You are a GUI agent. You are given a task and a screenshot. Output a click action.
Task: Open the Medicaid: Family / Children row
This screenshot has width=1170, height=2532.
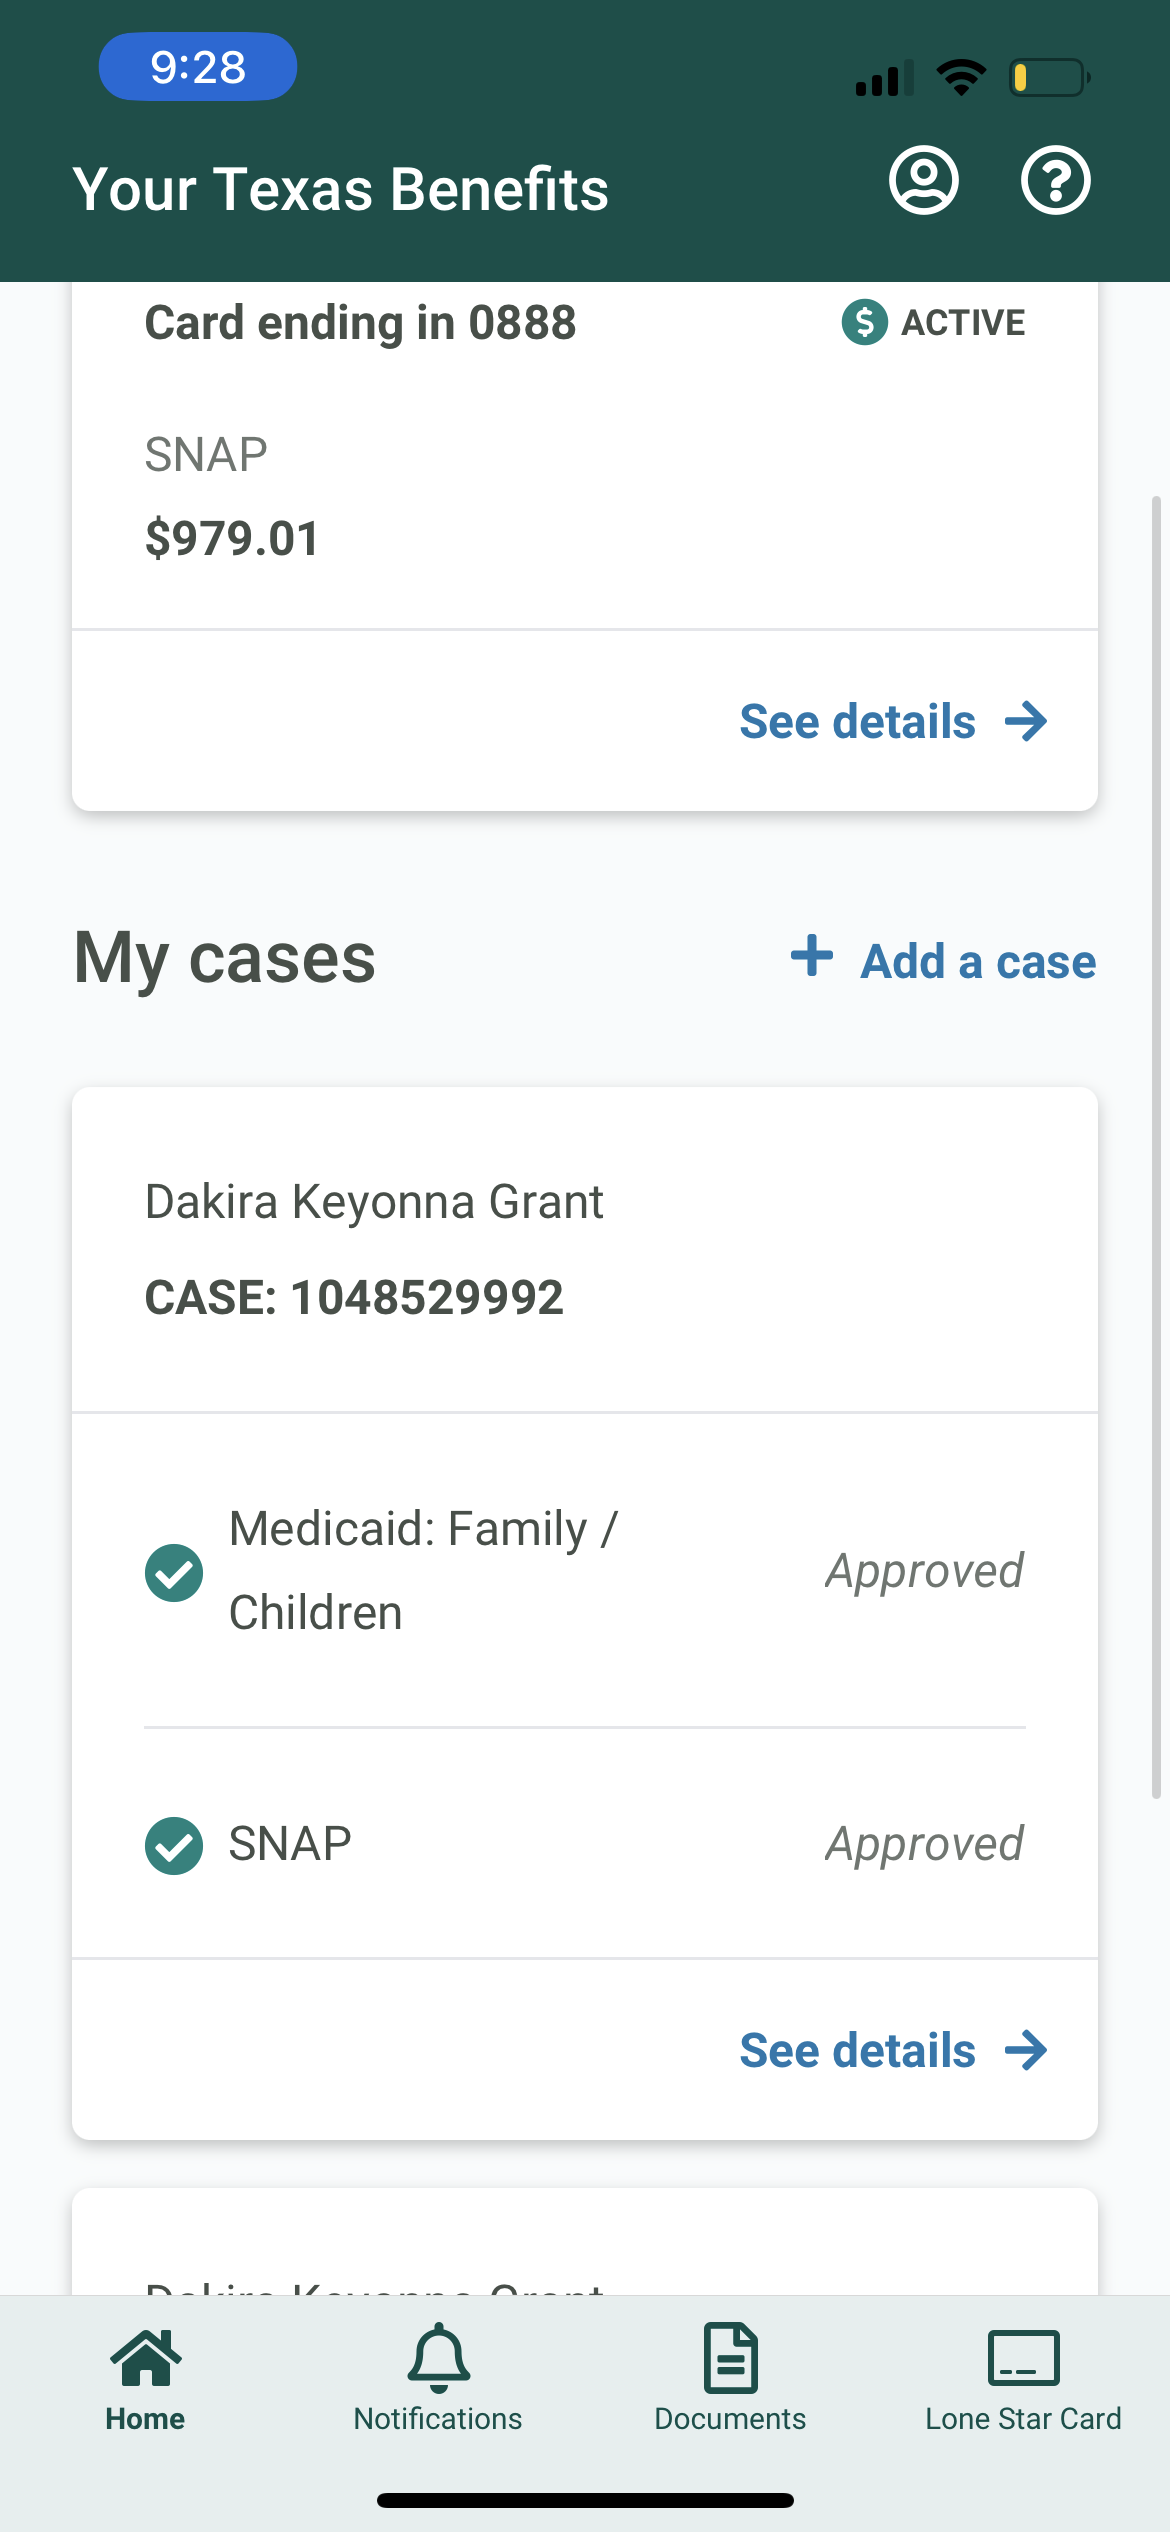[585, 1571]
